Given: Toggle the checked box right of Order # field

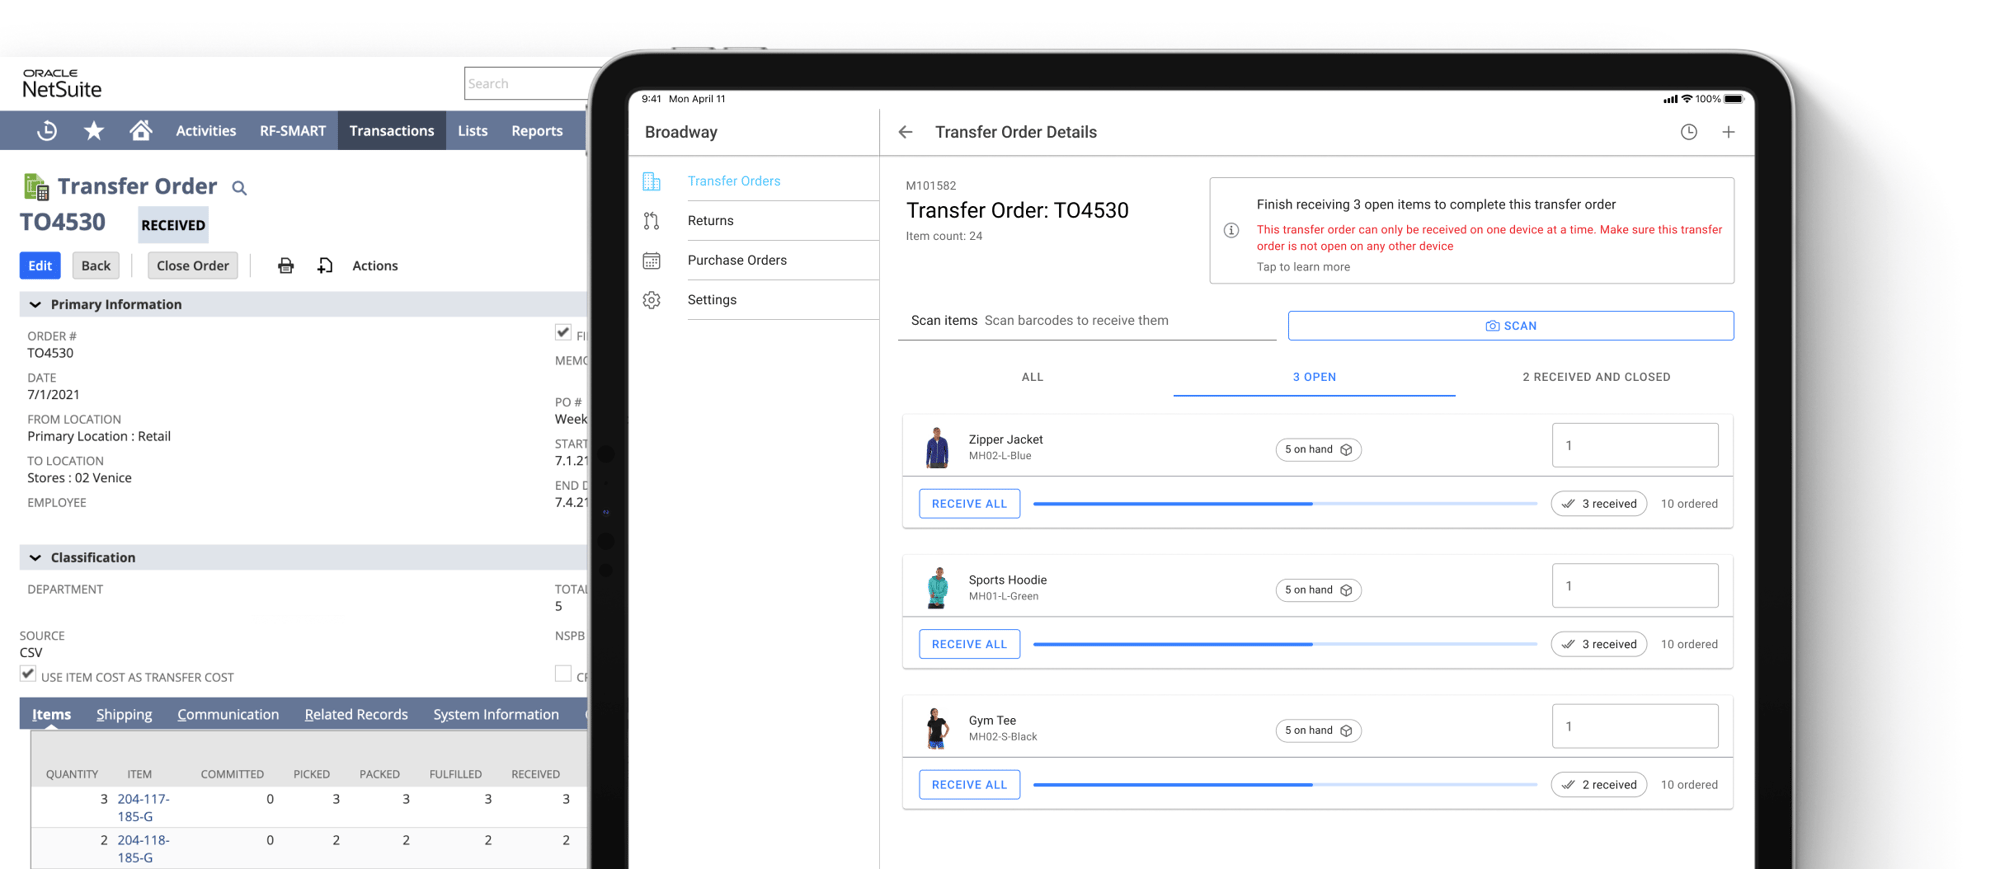Looking at the screenshot, I should [563, 333].
